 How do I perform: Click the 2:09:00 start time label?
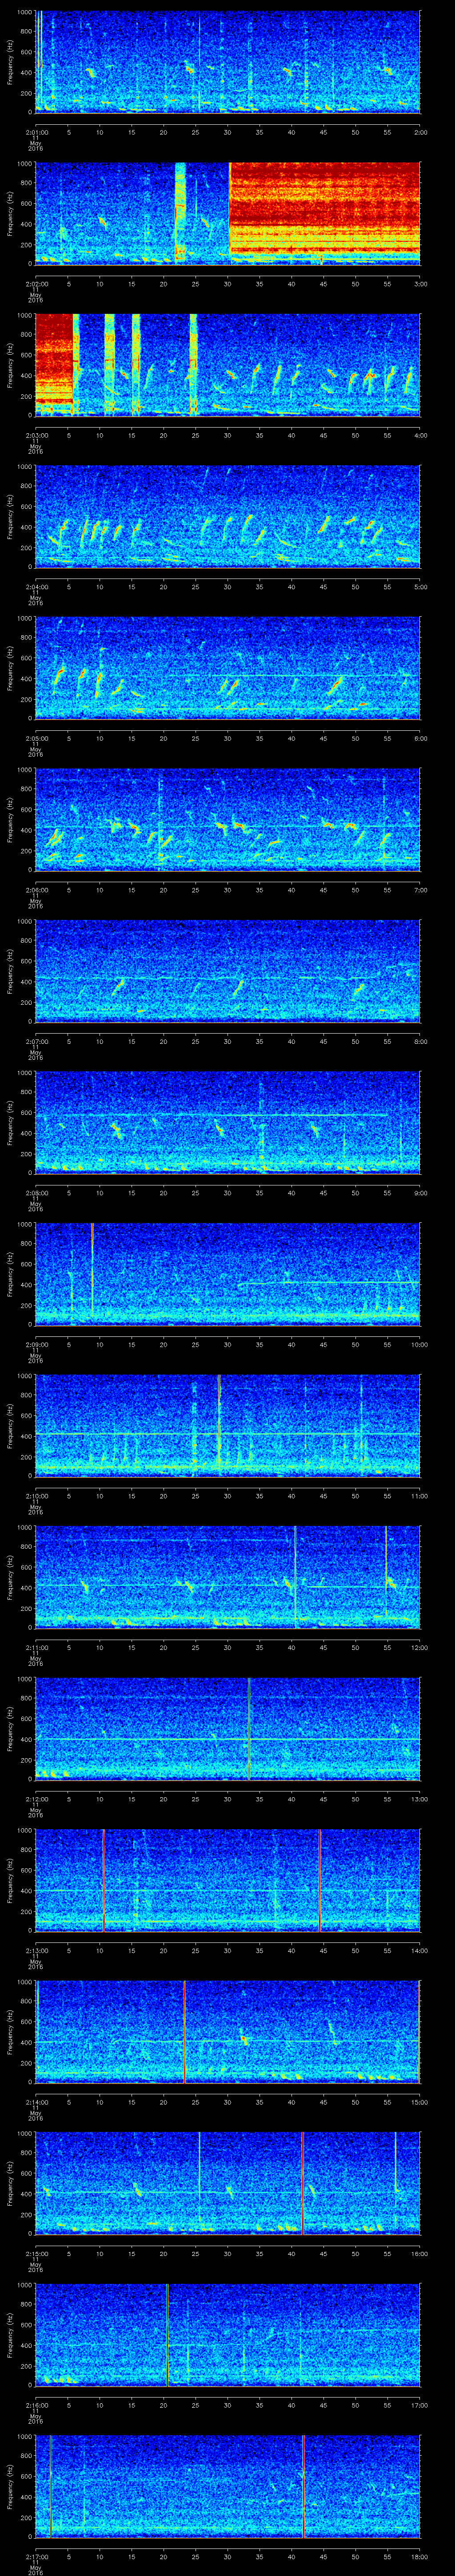click(36, 1345)
